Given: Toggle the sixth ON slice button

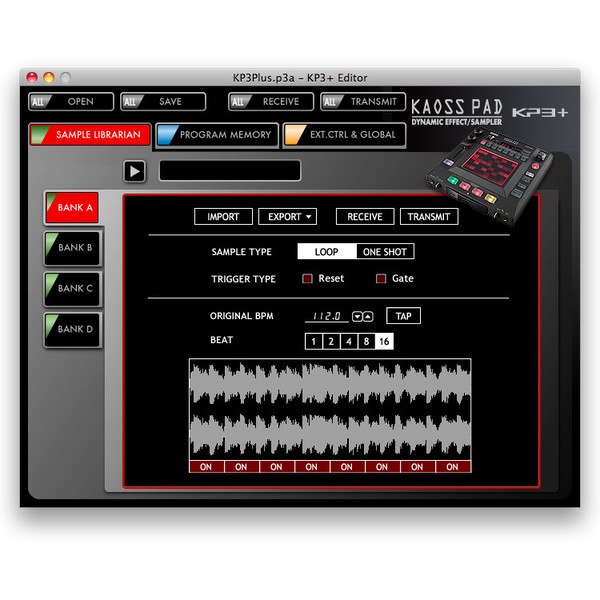Looking at the screenshot, I should [382, 467].
